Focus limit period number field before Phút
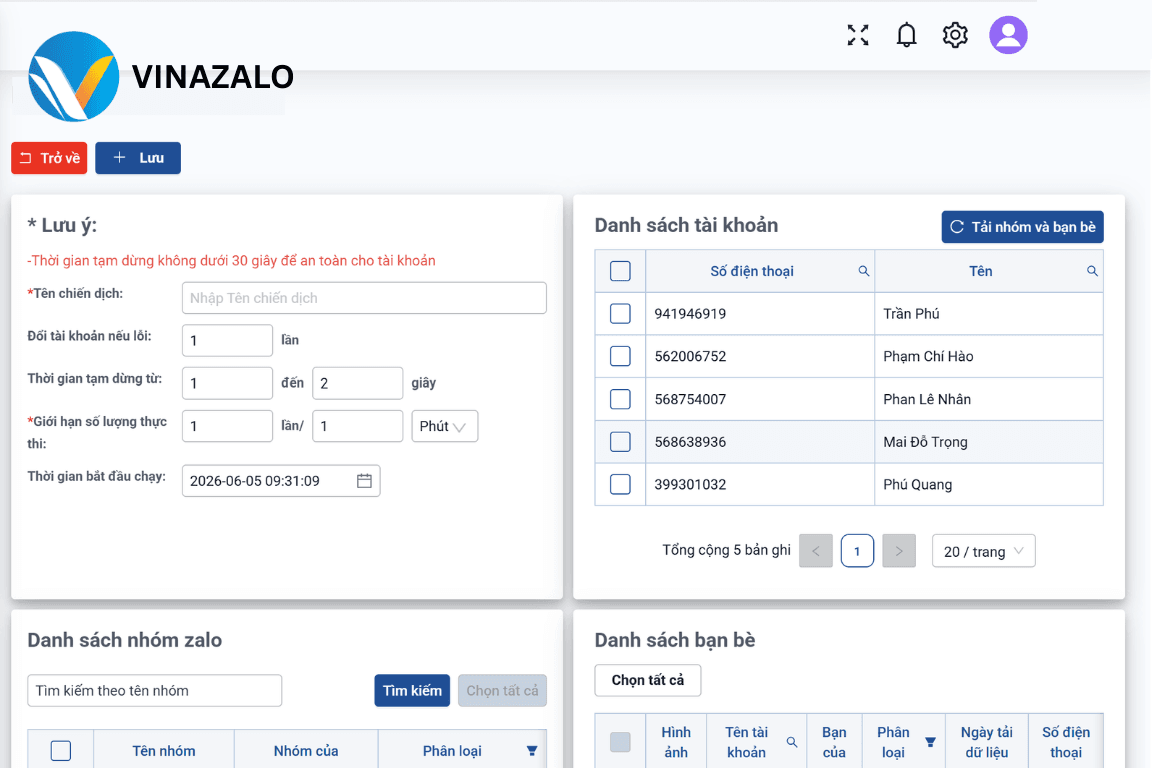 pyautogui.click(x=357, y=426)
